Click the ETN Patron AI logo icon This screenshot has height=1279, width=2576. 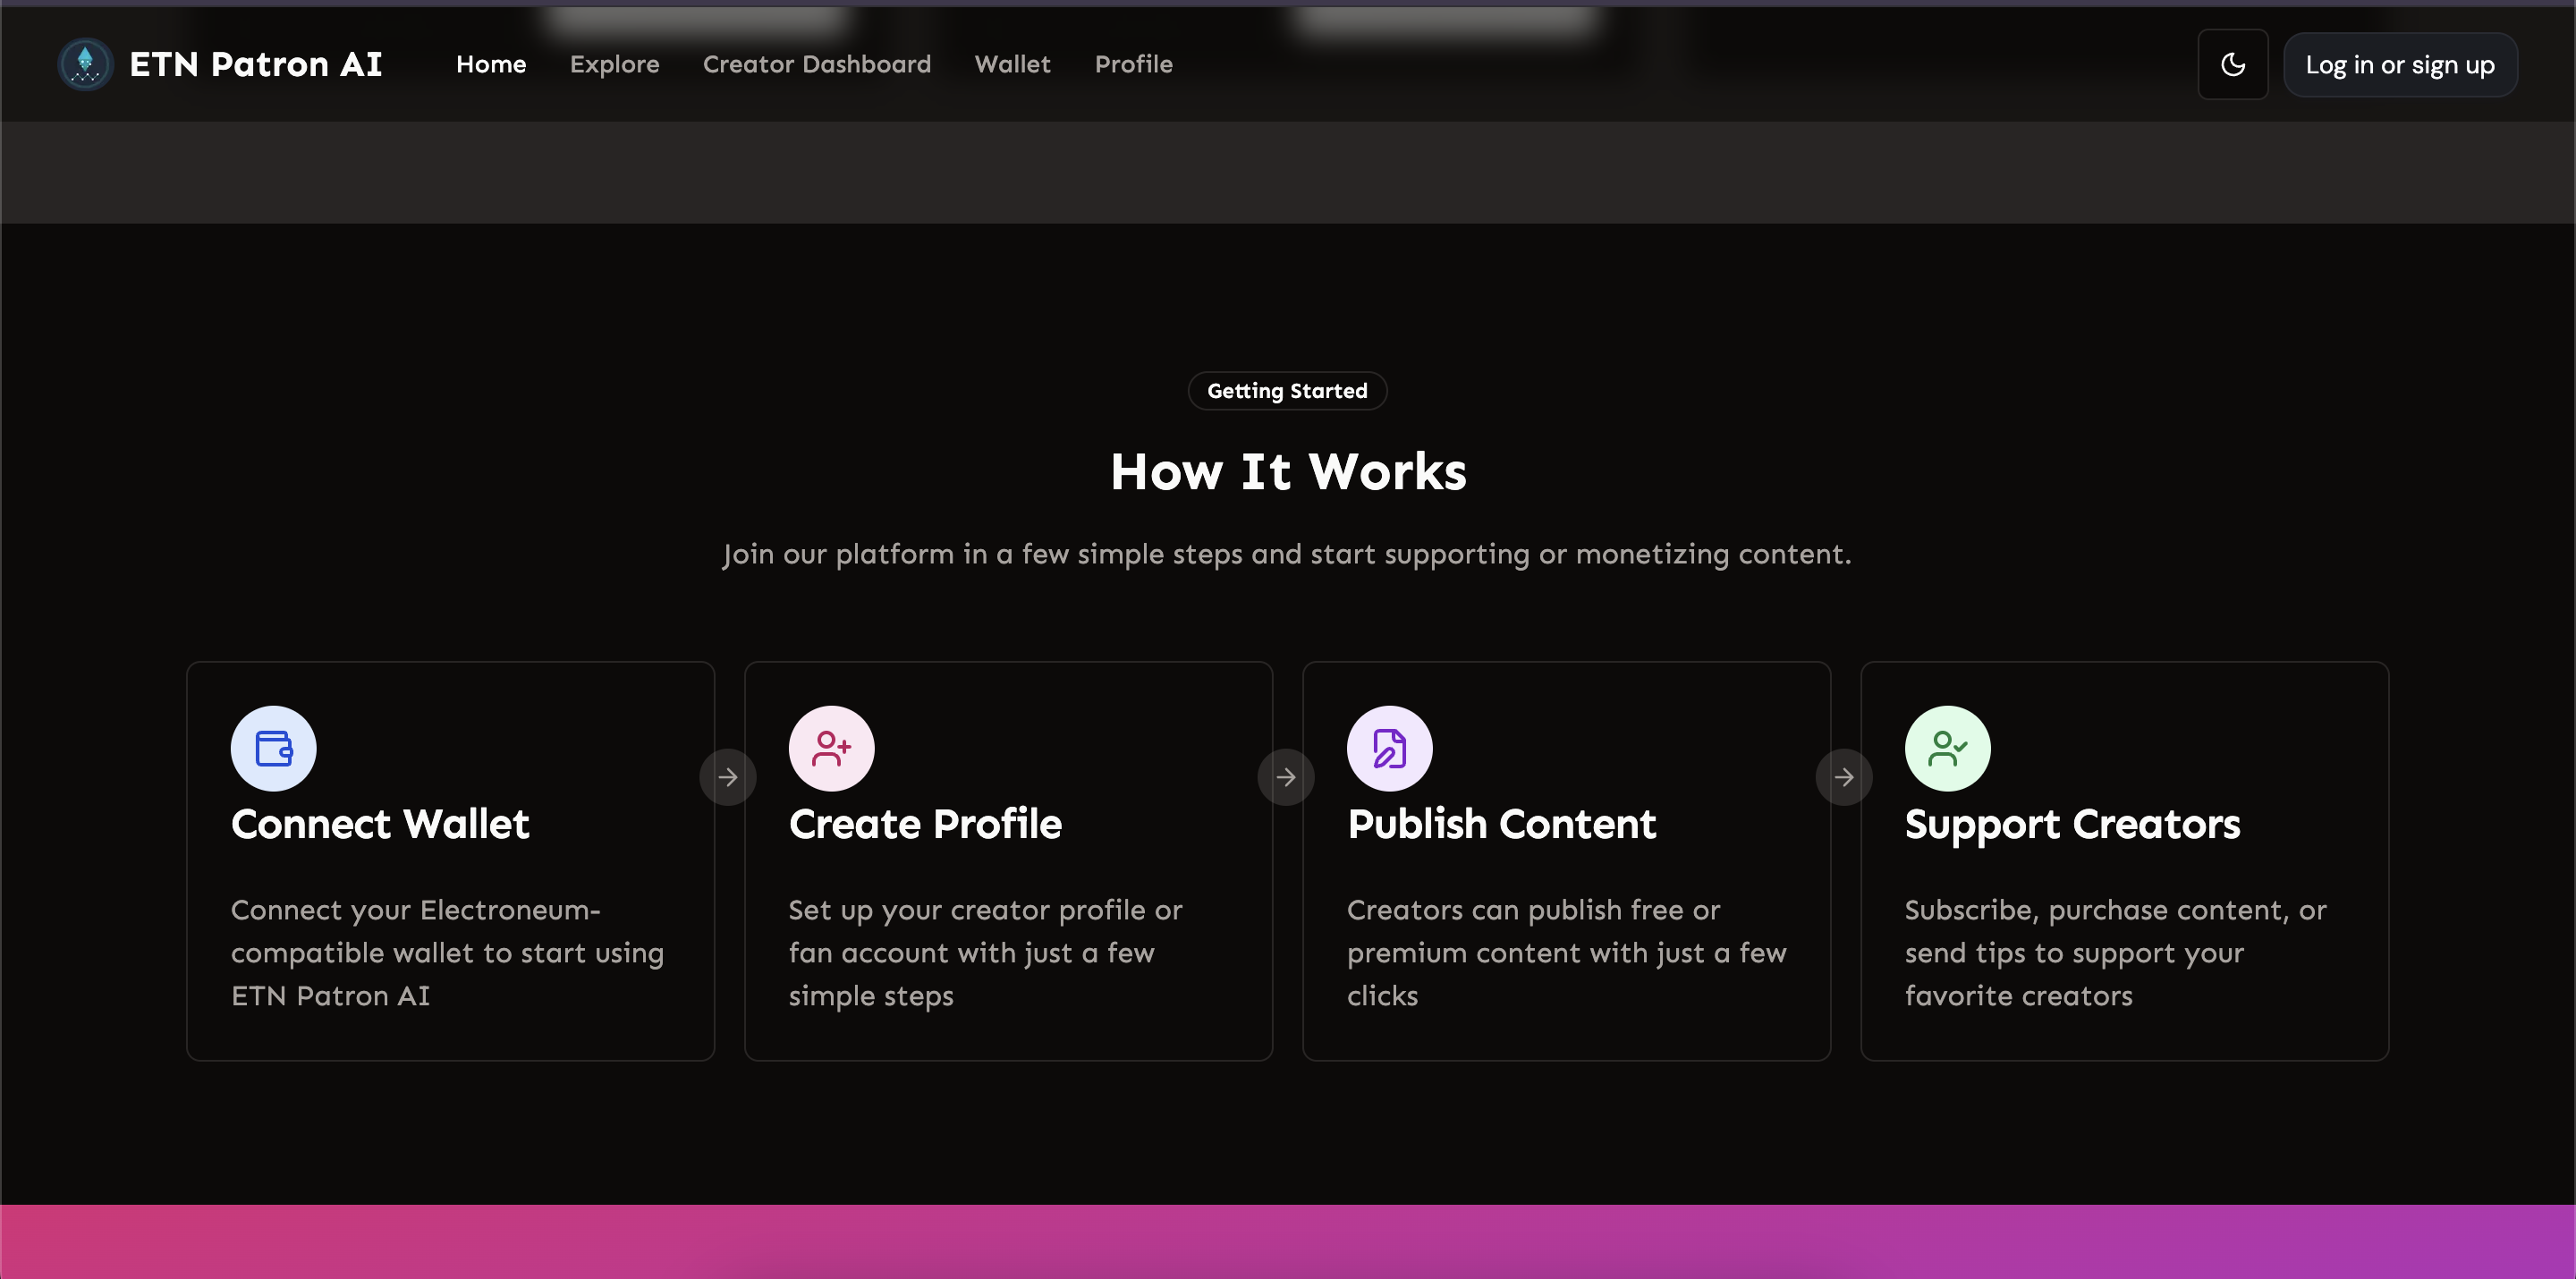click(85, 64)
